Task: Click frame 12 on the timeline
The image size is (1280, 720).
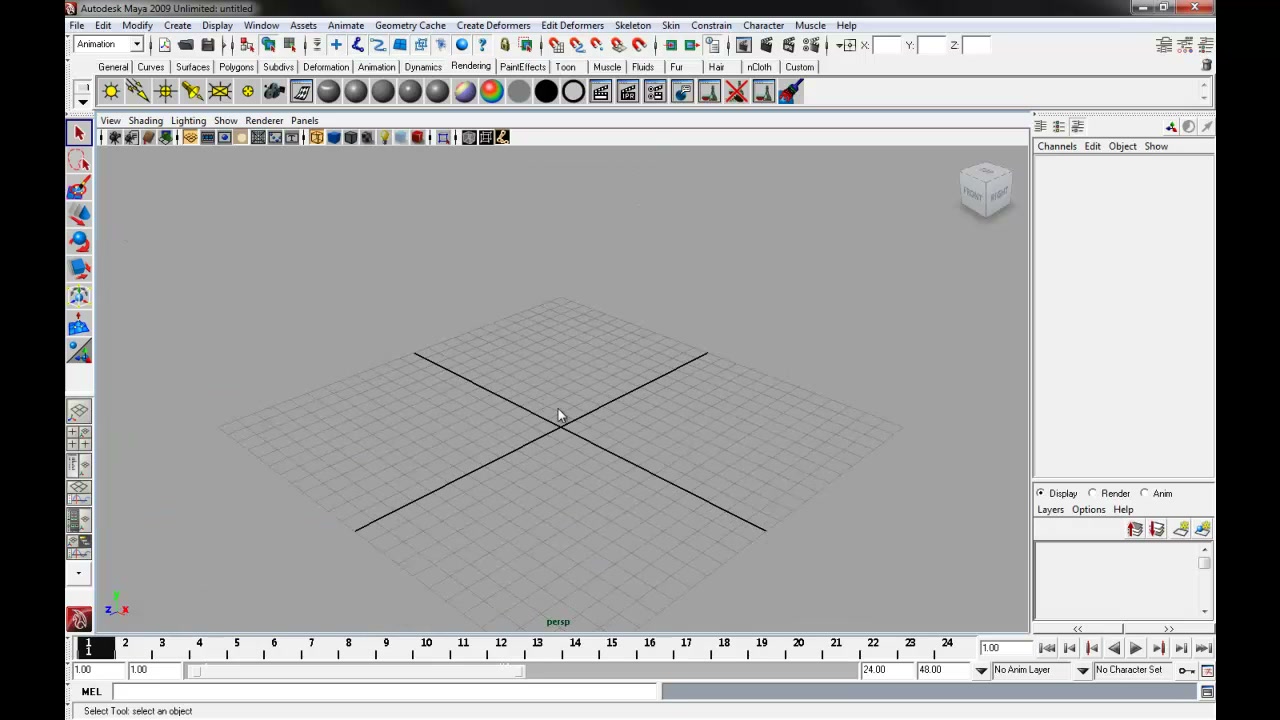Action: point(500,648)
